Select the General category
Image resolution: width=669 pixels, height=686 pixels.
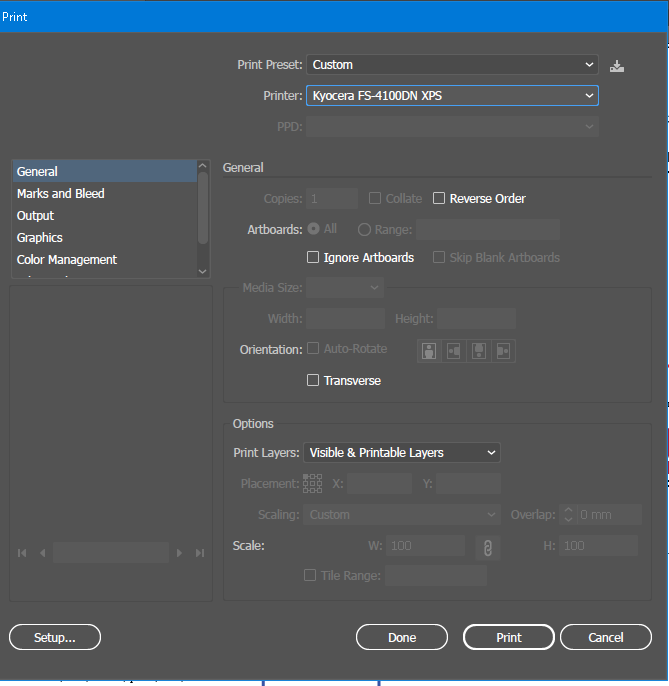tap(105, 172)
